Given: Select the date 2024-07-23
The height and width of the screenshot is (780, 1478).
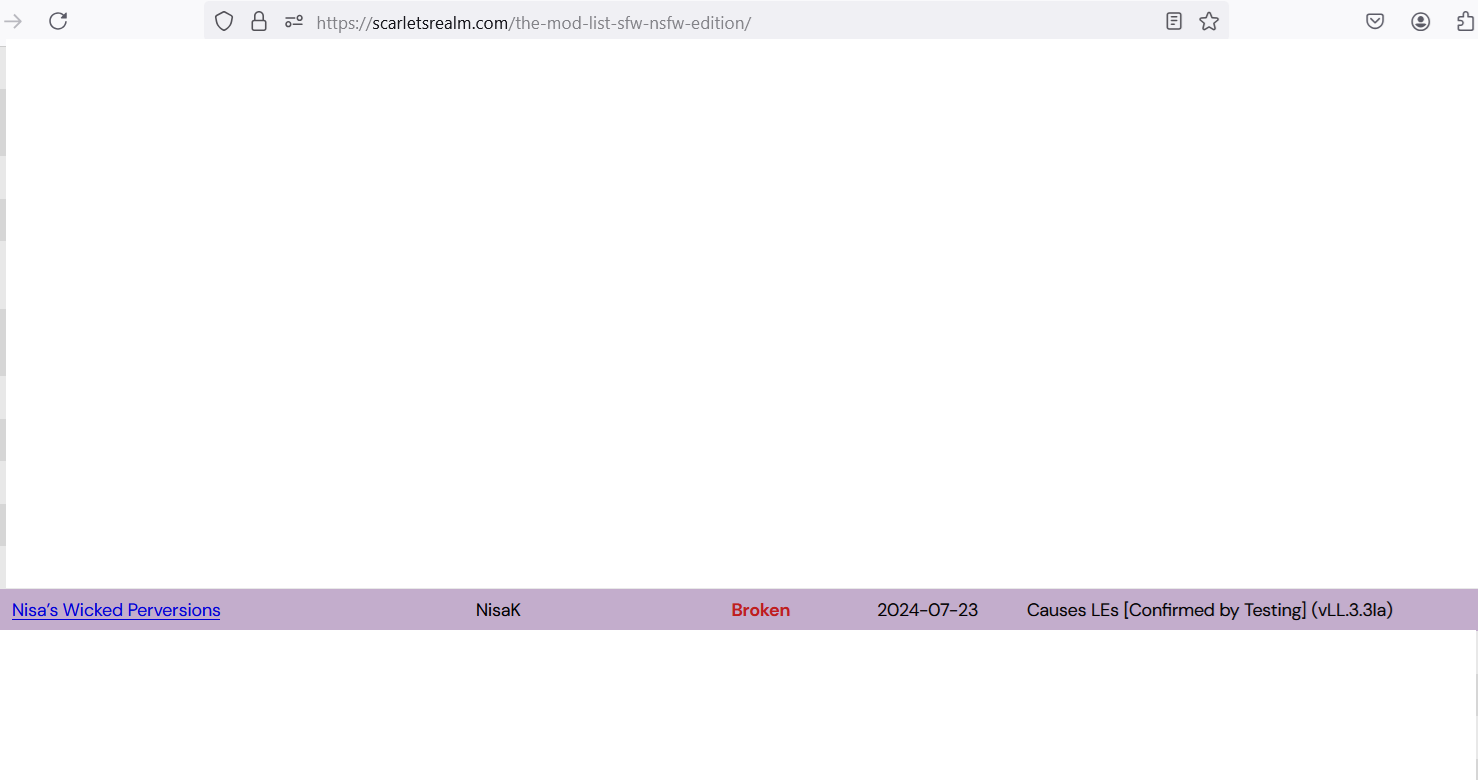Looking at the screenshot, I should click(928, 610).
